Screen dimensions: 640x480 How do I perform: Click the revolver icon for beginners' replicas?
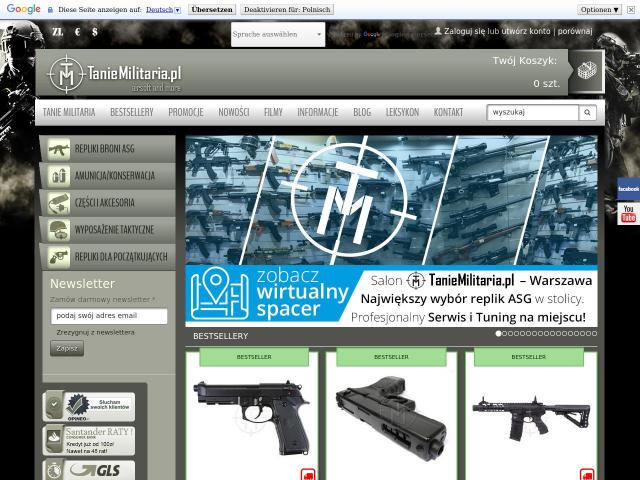pos(59,257)
